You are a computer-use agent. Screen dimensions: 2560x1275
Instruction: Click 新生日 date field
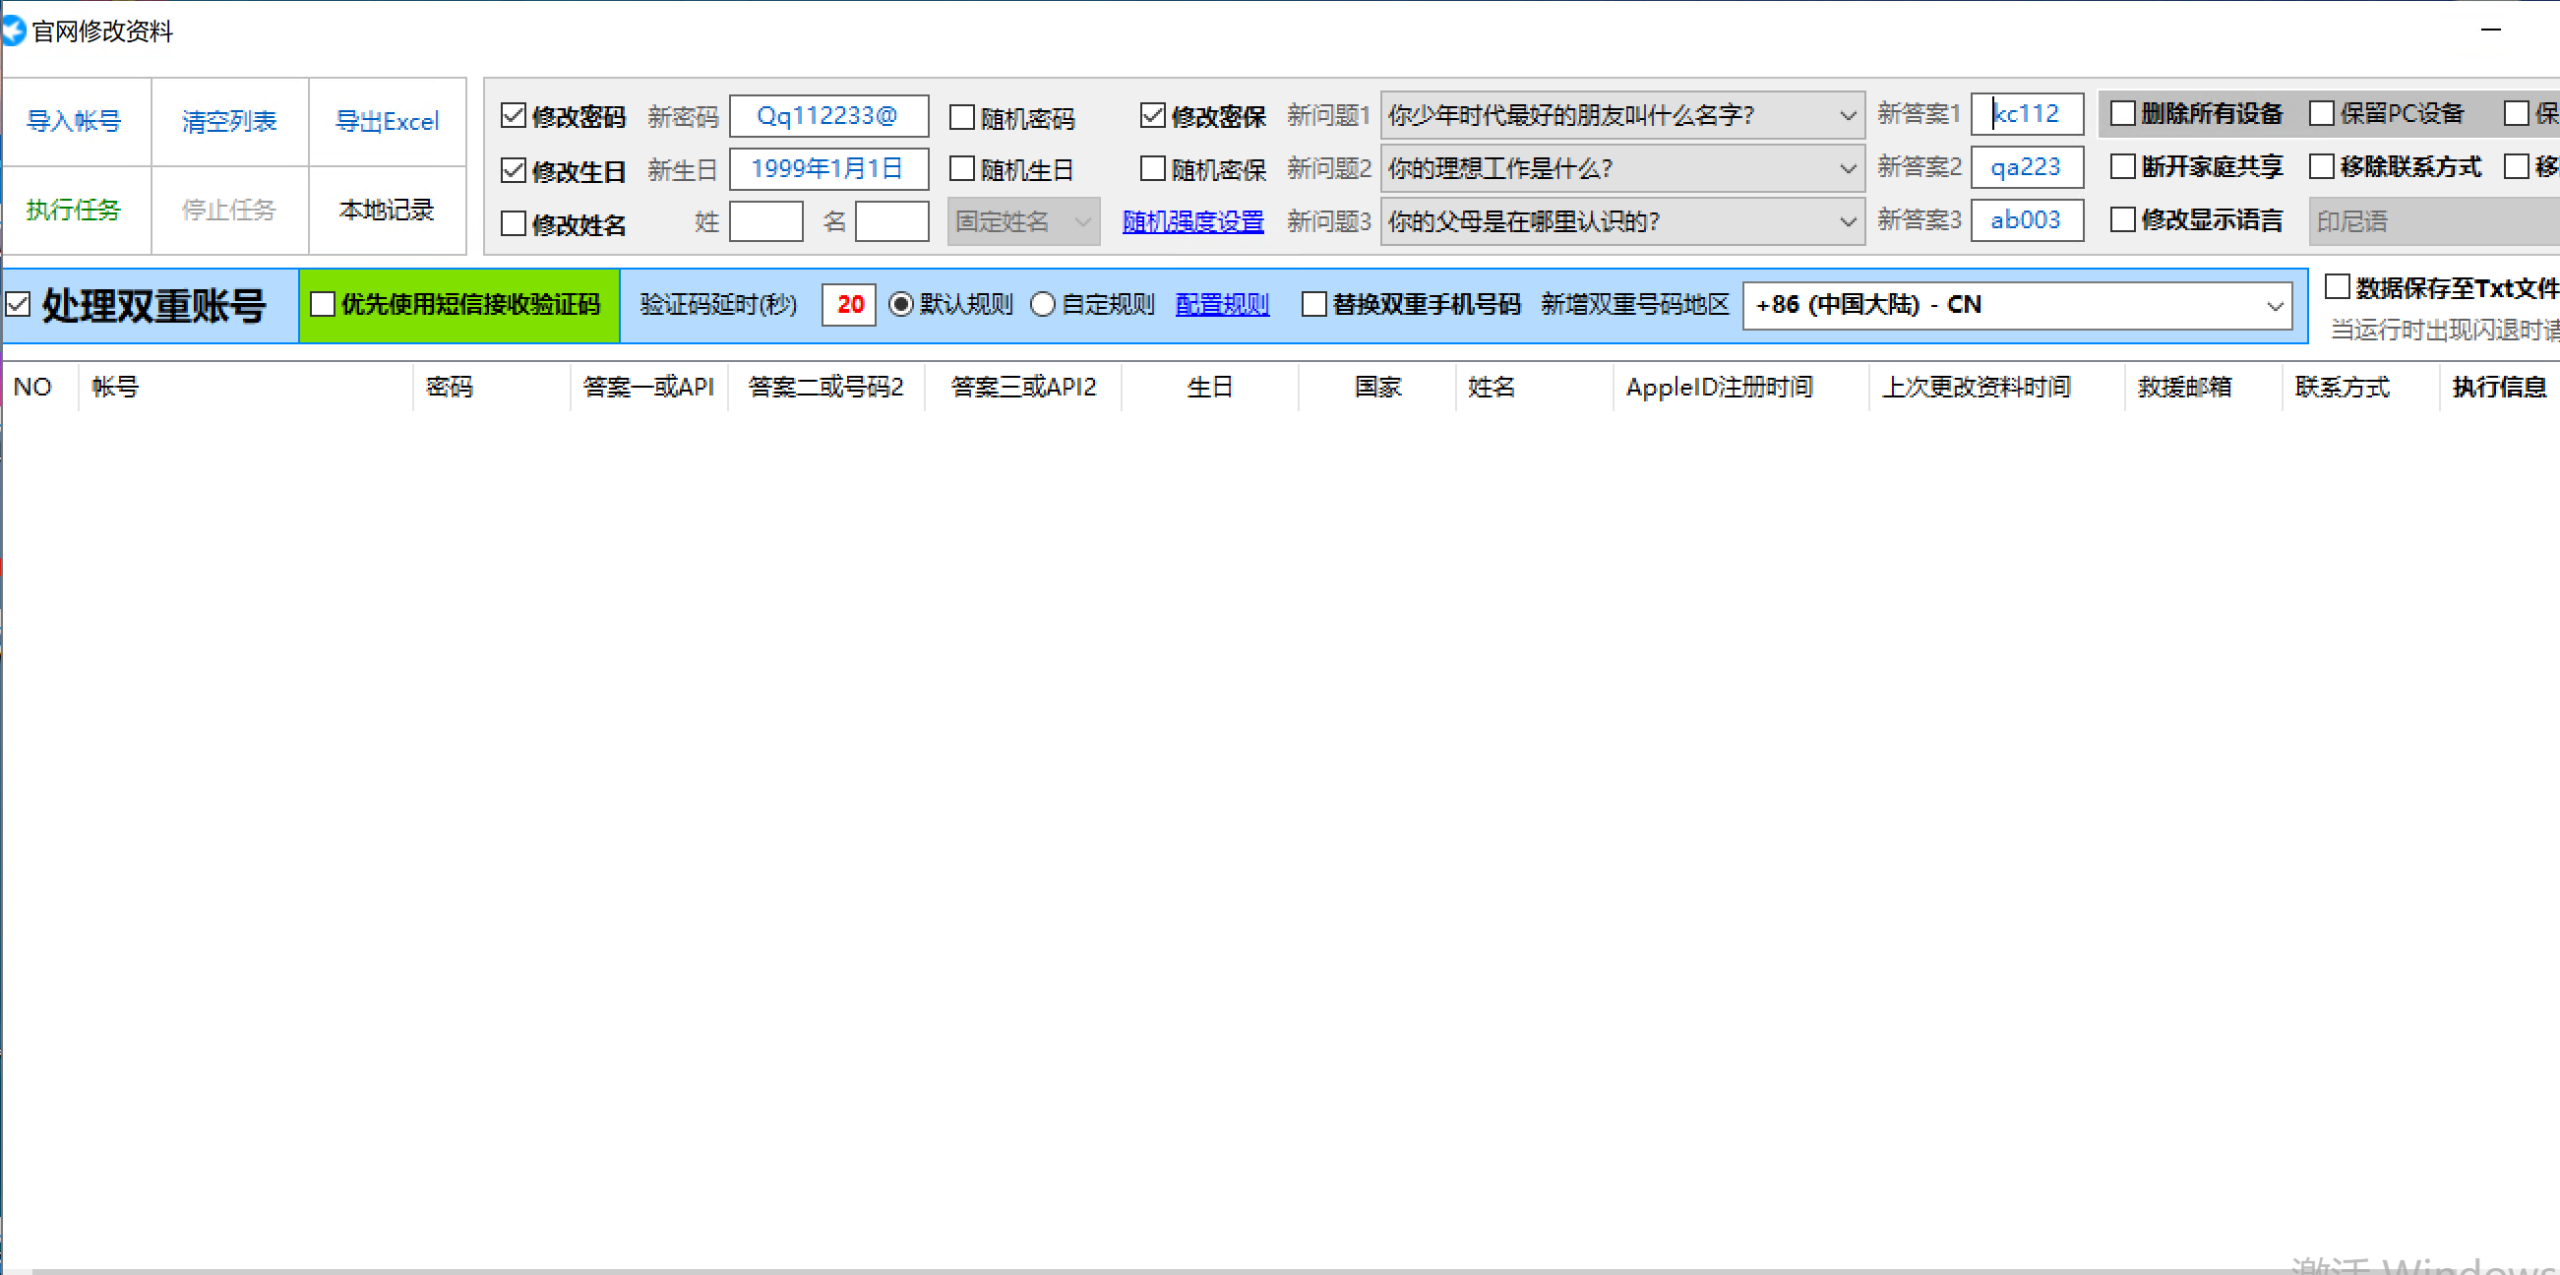tap(829, 169)
